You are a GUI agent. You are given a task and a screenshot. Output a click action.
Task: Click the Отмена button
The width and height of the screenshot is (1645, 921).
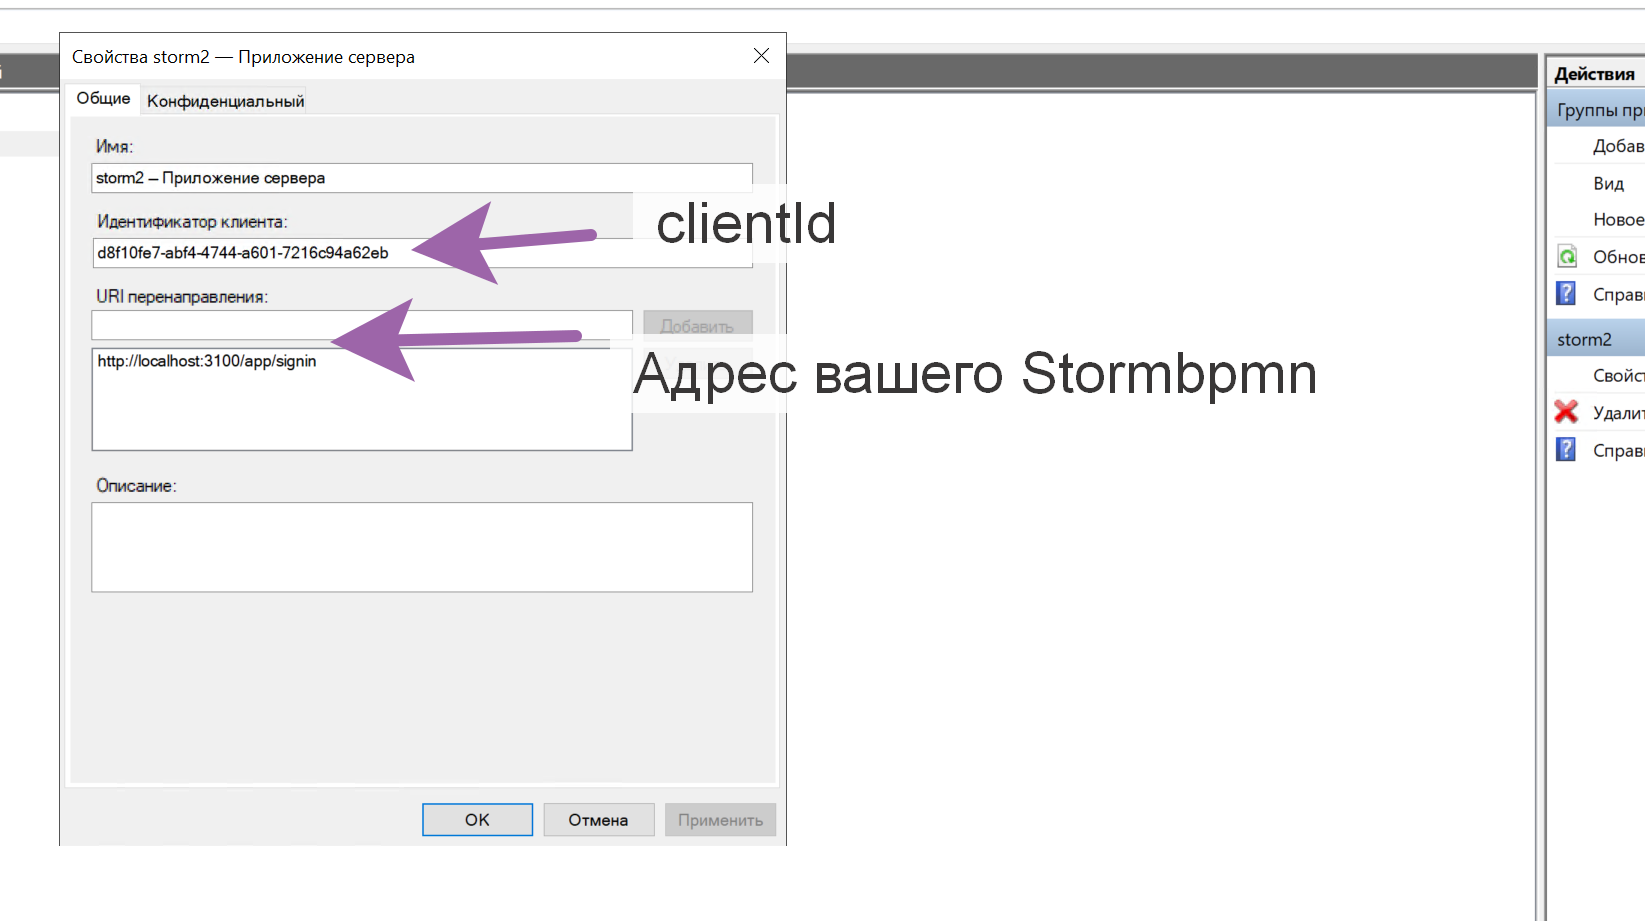pos(598,820)
